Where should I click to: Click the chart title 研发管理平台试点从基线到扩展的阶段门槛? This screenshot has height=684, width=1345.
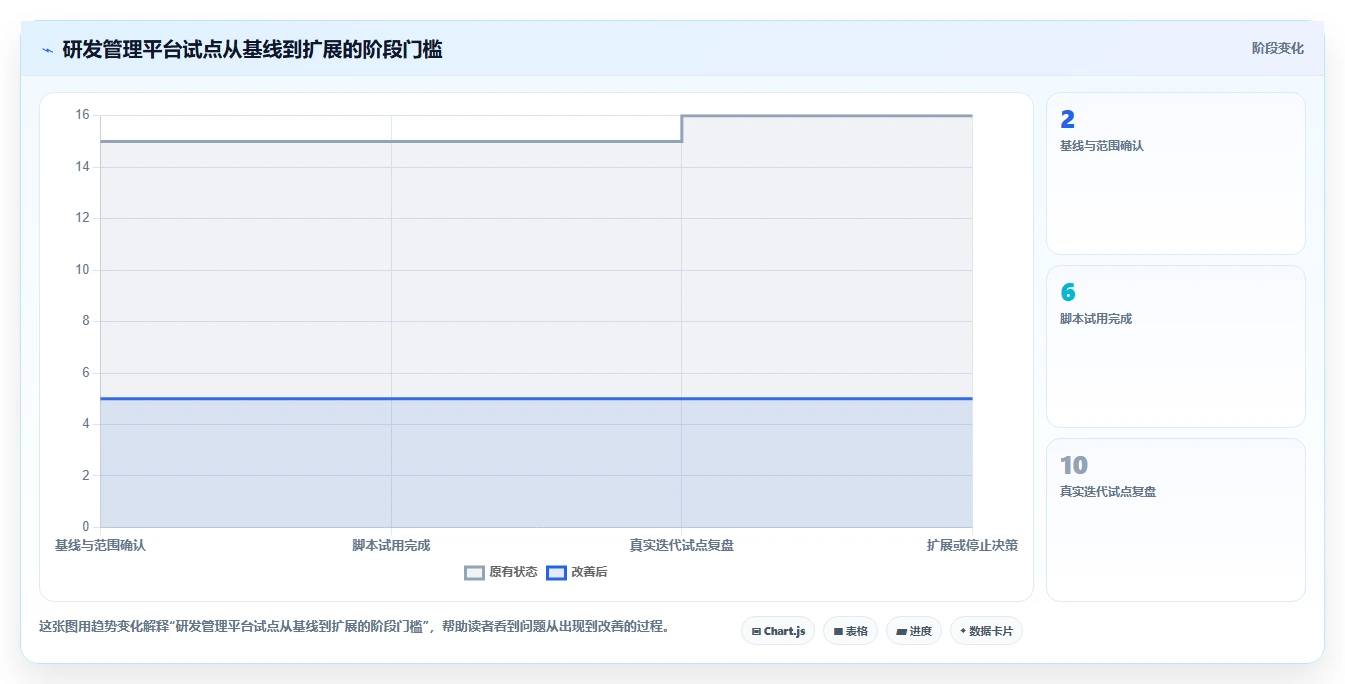coord(252,49)
